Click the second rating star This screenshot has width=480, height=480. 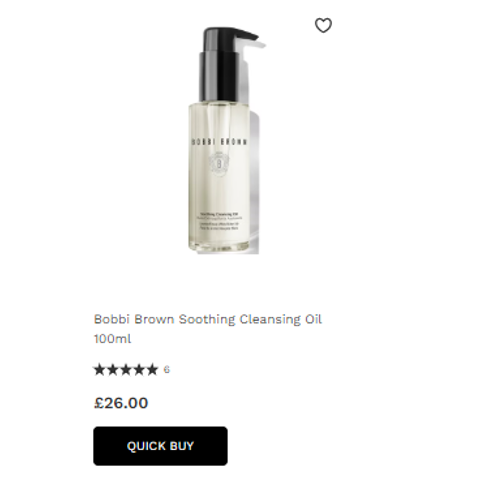[x=113, y=370]
